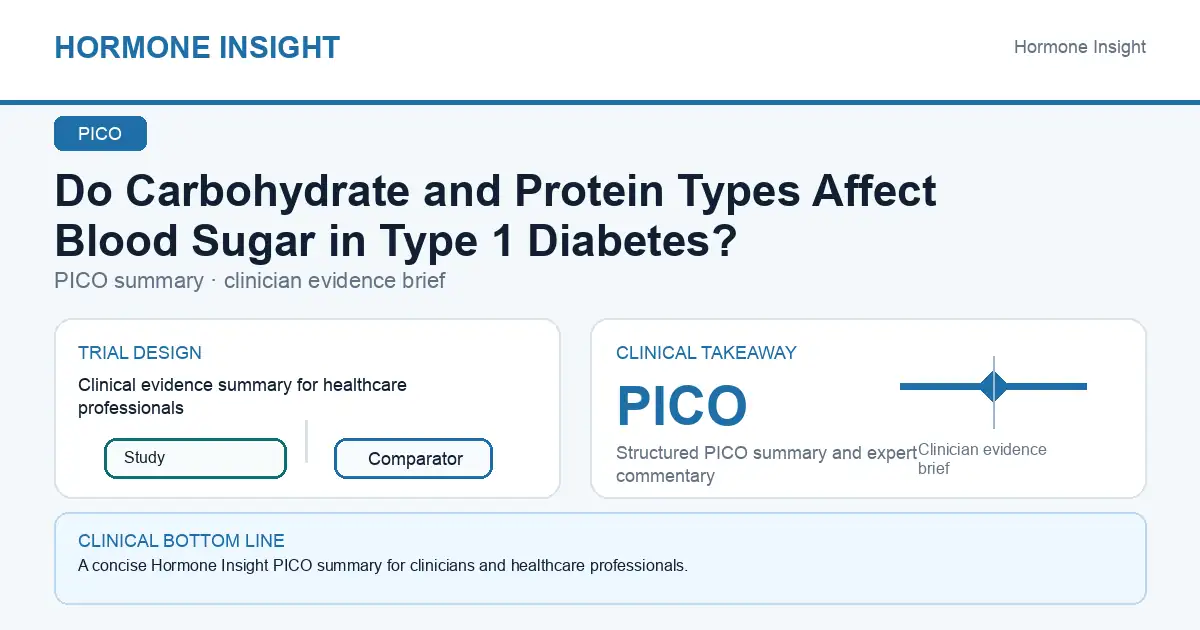This screenshot has height=630, width=1200.
Task: Click the vertical divider between Study and Comparator
Action: [306, 441]
